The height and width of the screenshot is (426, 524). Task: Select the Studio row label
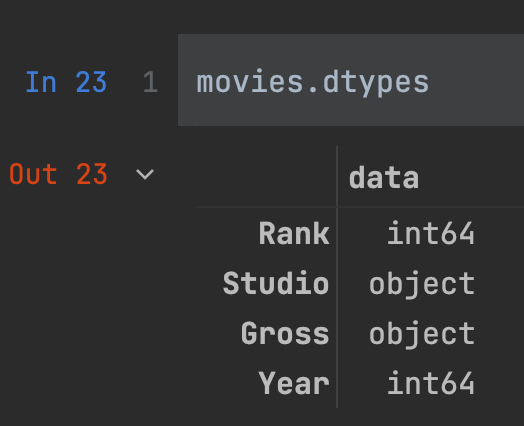pyautogui.click(x=276, y=283)
